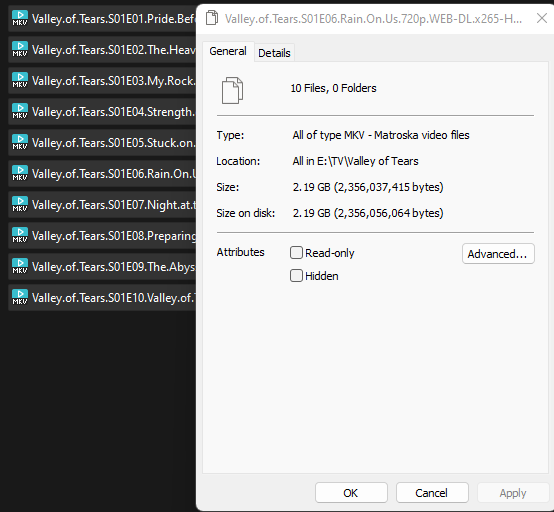Click the document icon in the Properties title bar
The width and height of the screenshot is (554, 512).
212,18
